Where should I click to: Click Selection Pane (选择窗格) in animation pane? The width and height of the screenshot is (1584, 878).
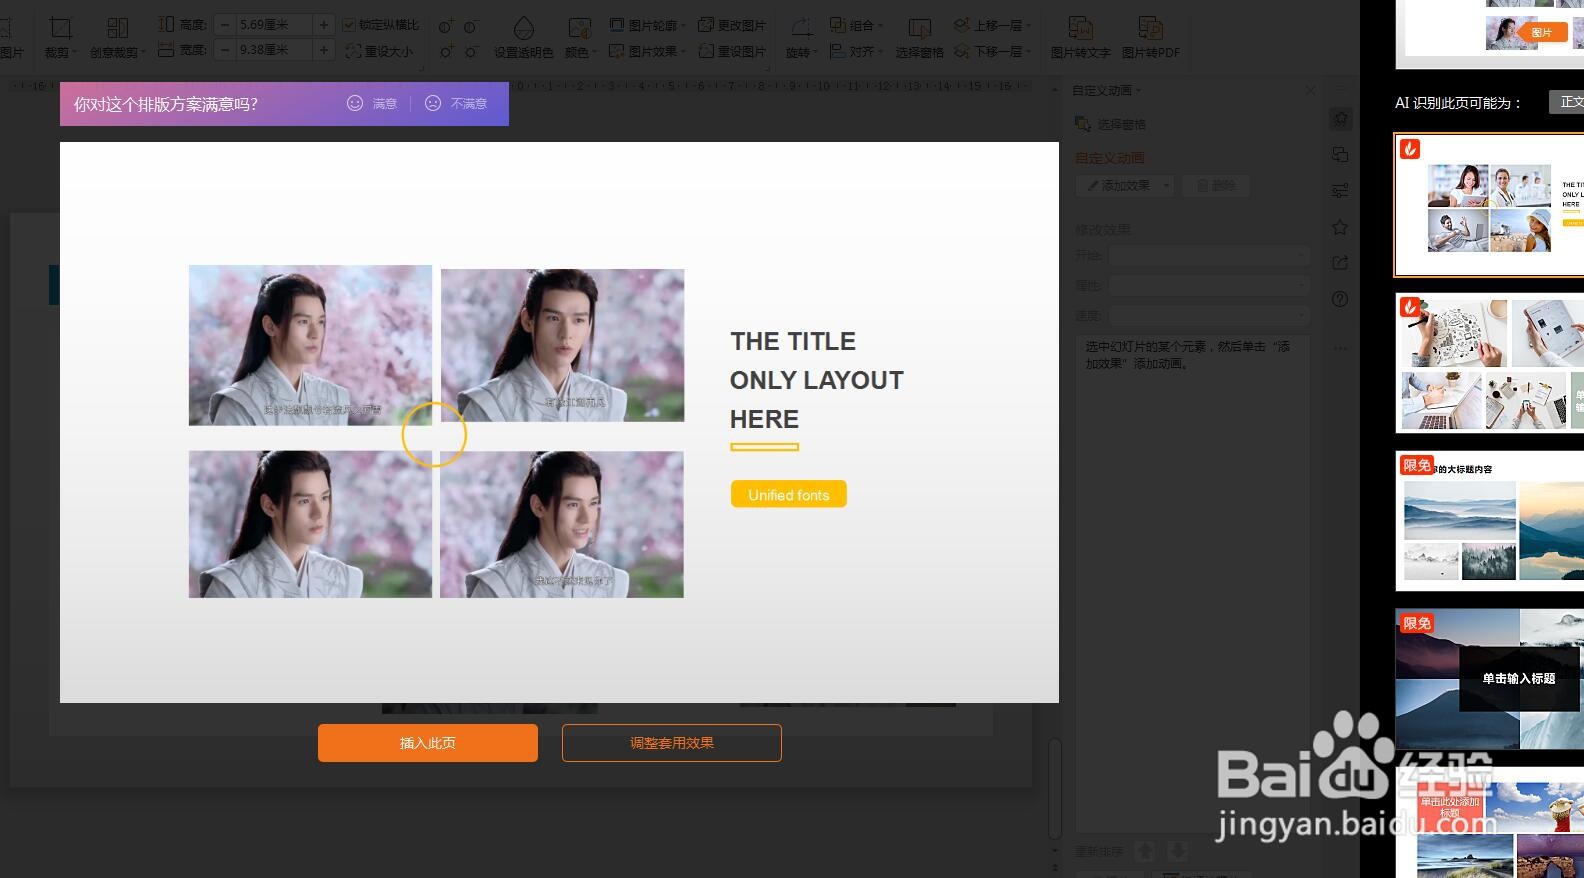click(x=1110, y=124)
